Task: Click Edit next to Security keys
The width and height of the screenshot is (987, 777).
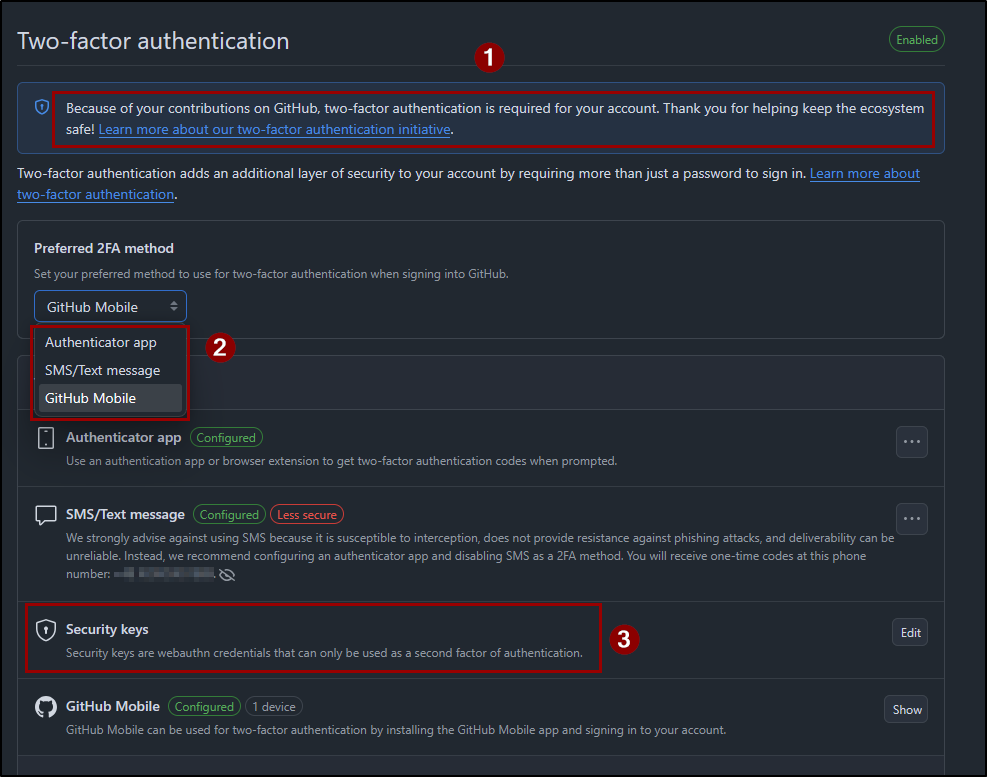Action: (909, 631)
